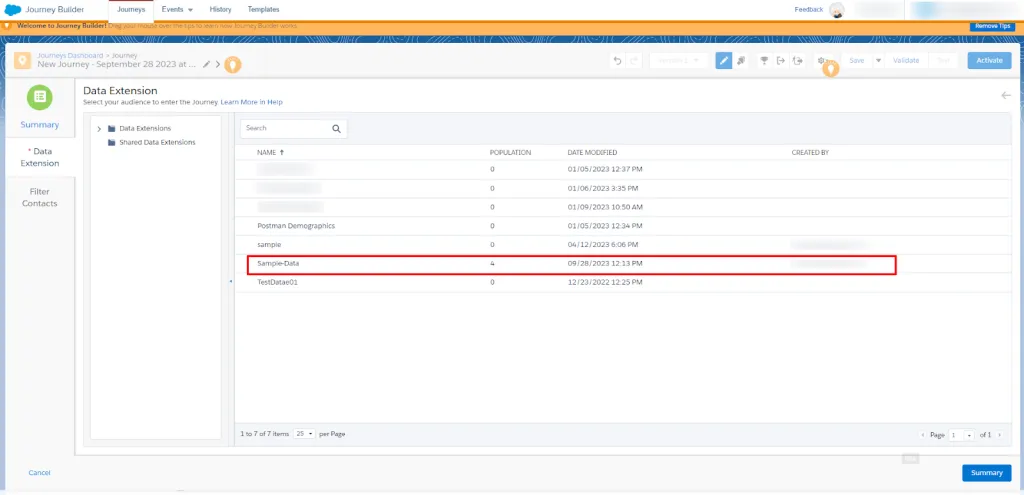Screen dimensions: 1024x495
Task: Click the pencil icon to rename journey
Action: point(206,64)
